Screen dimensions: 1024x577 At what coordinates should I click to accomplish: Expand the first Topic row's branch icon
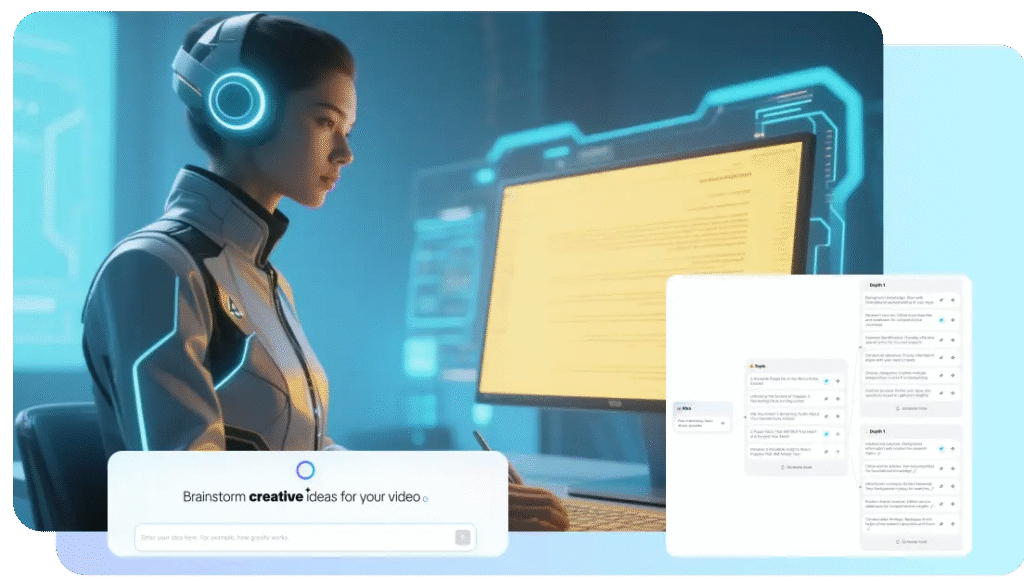pyautogui.click(x=838, y=380)
